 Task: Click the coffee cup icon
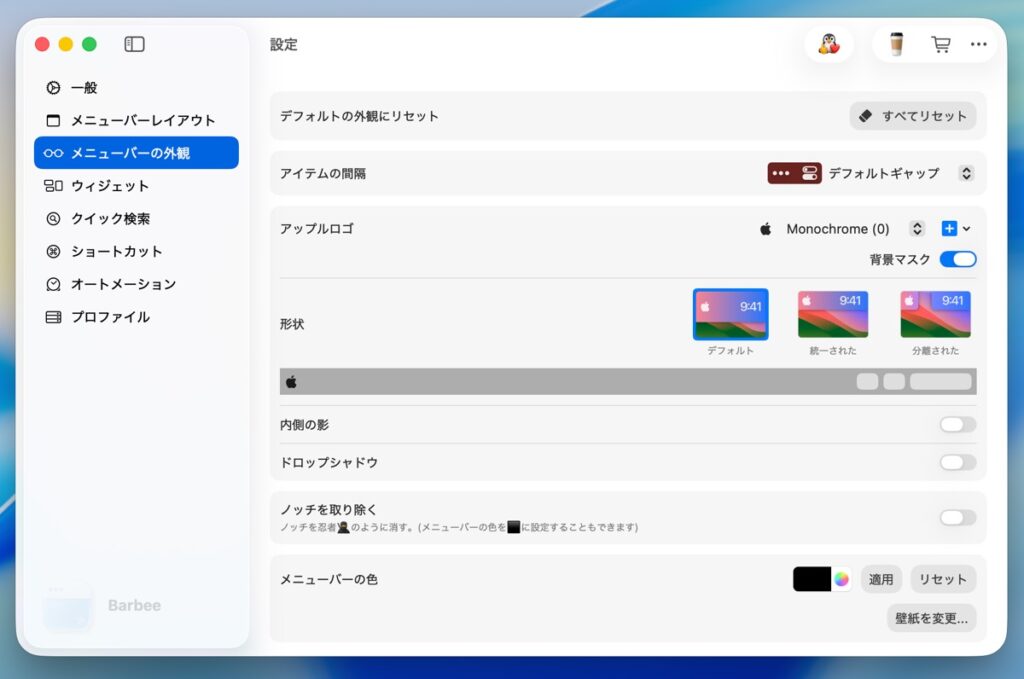pos(896,44)
